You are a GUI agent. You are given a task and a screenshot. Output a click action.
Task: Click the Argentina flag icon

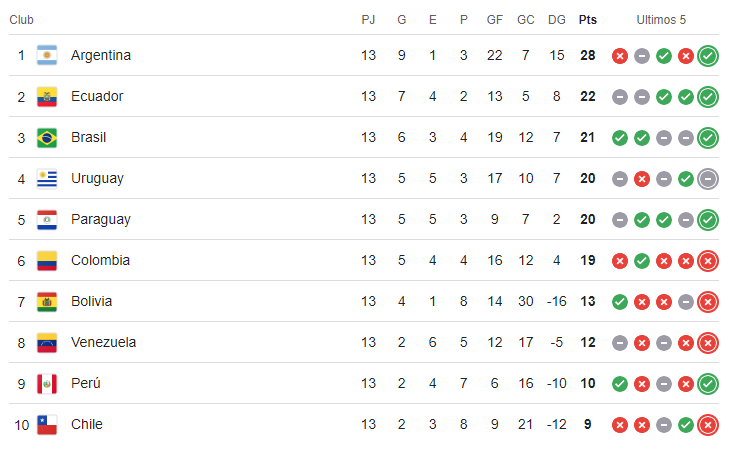[47, 56]
